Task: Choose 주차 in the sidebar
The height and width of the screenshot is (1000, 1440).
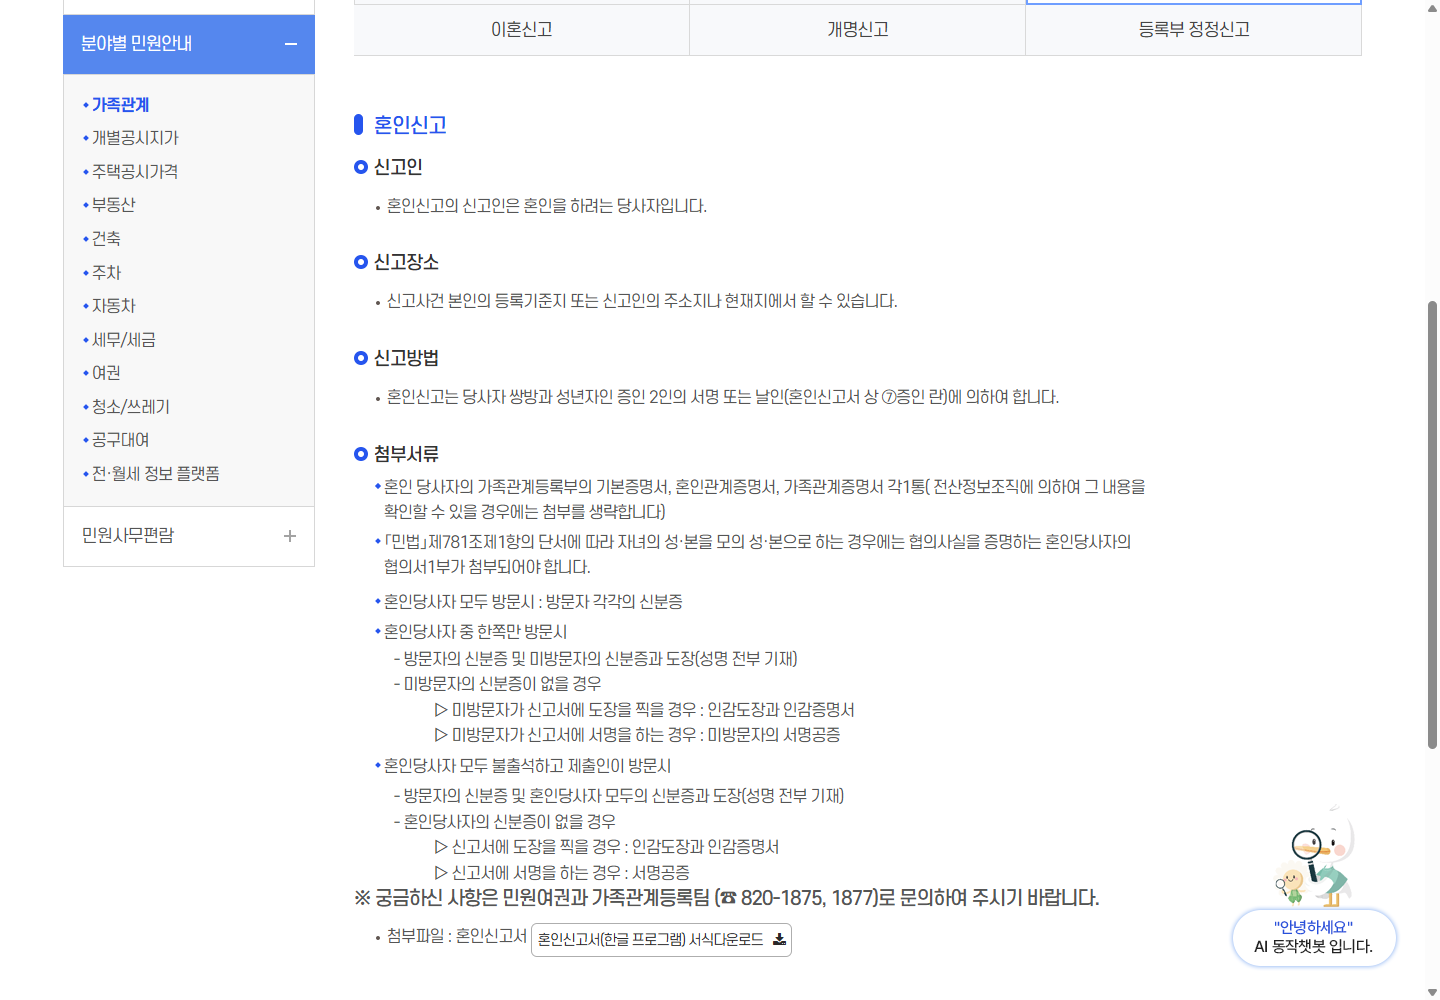Action: [106, 272]
